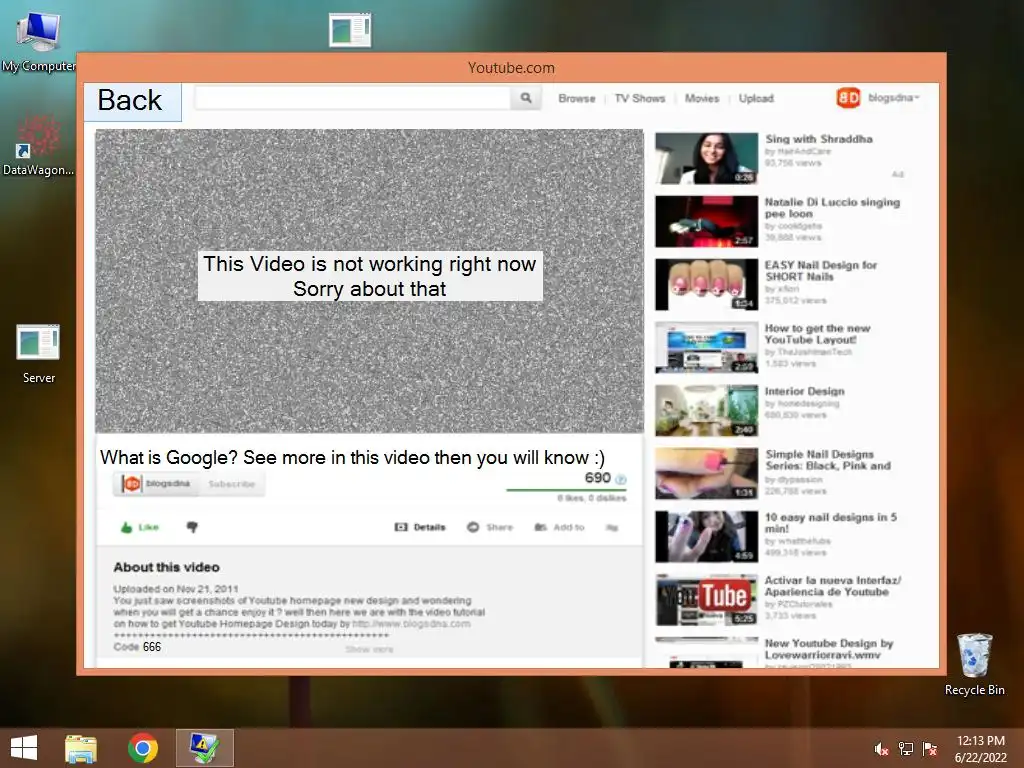The width and height of the screenshot is (1024, 768).
Task: Click the Add to option
Action: tap(560, 527)
